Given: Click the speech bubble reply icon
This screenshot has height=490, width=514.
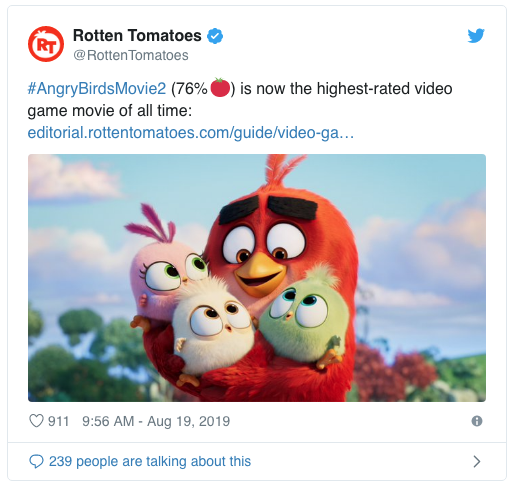Looking at the screenshot, I should tap(36, 462).
